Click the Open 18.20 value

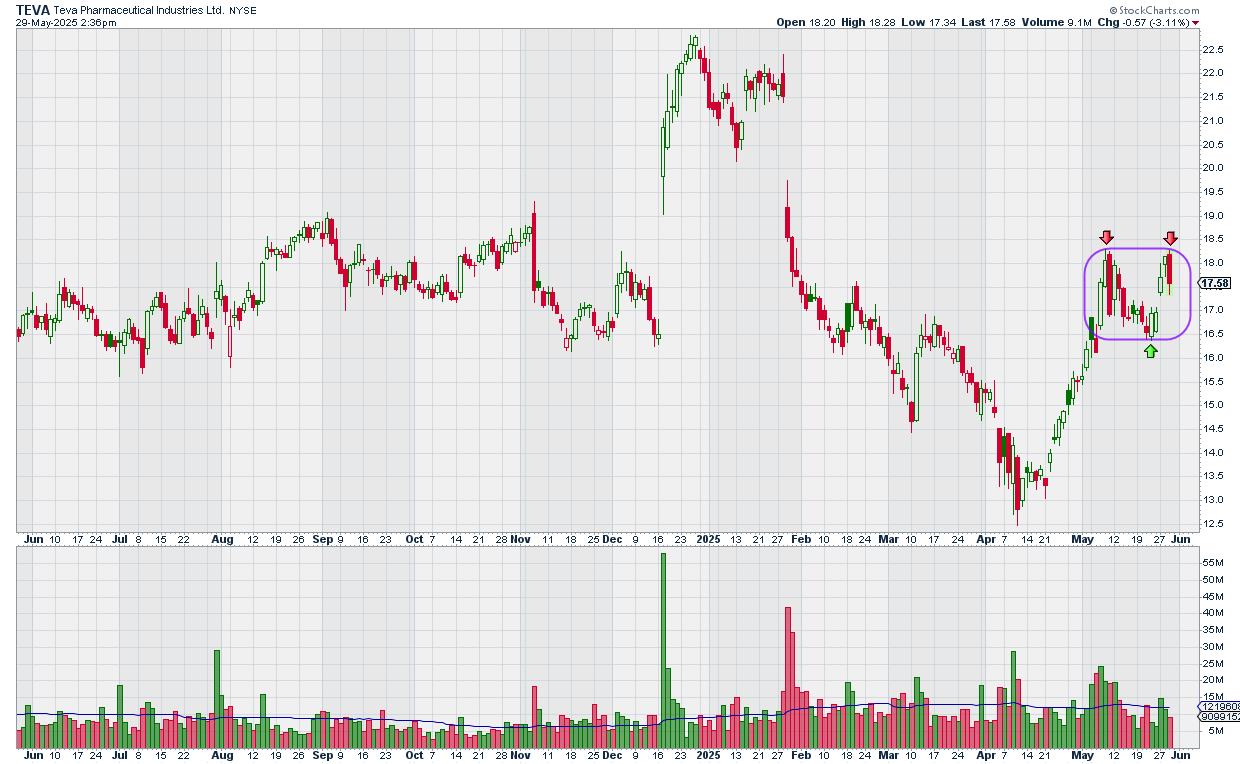tap(806, 22)
